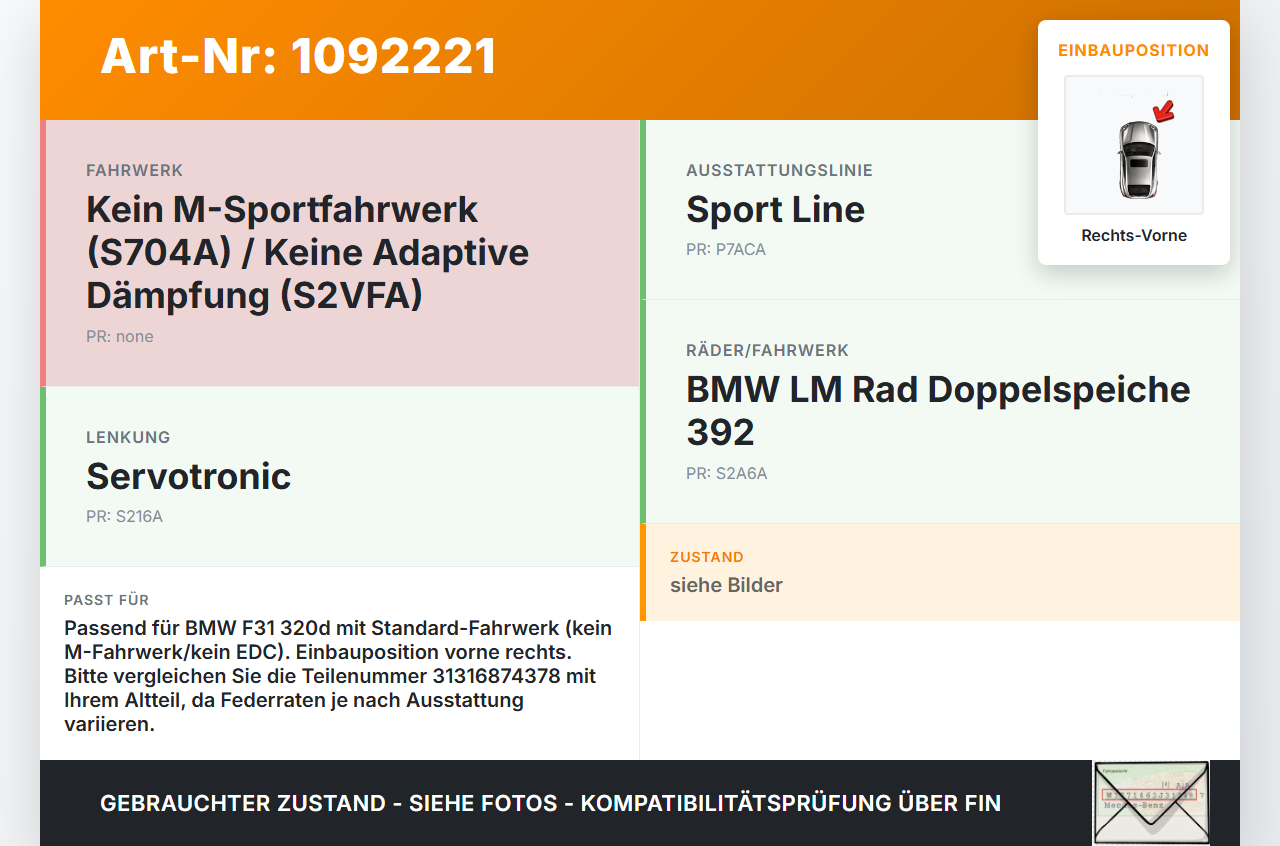Screen dimensions: 1280x846
Task: Click the ZUSTAND label
Action: [x=707, y=557]
